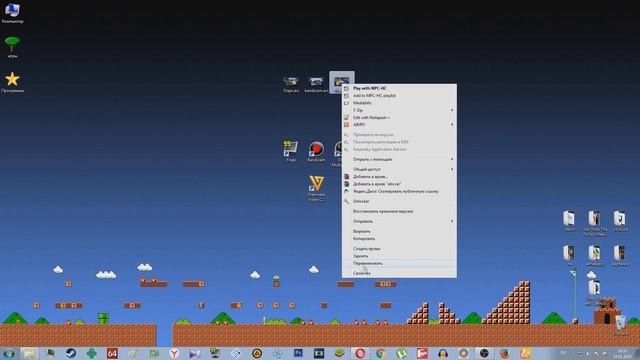Choose Восстановить прежнюю версию
This screenshot has height=360, width=640.
click(399, 211)
